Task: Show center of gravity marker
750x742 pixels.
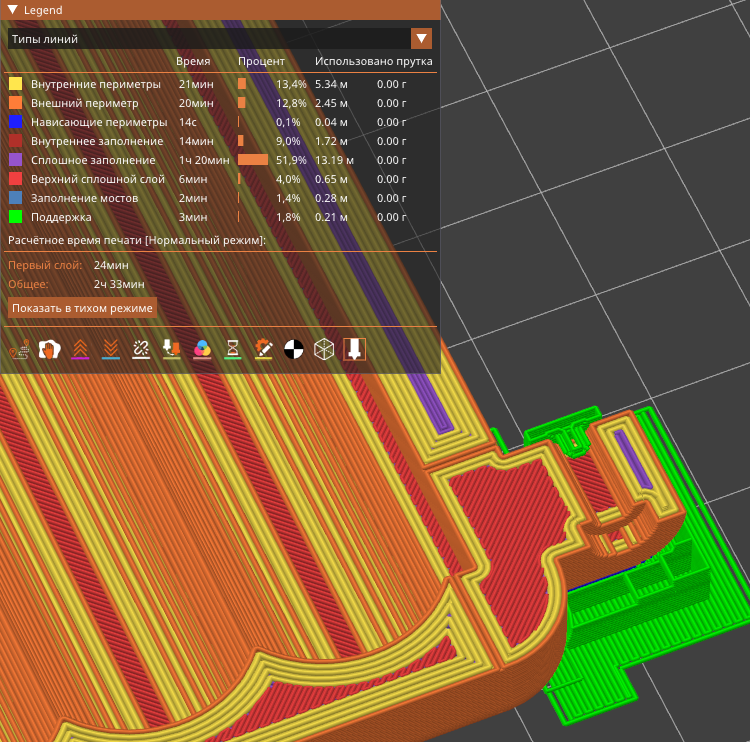Action: (294, 349)
